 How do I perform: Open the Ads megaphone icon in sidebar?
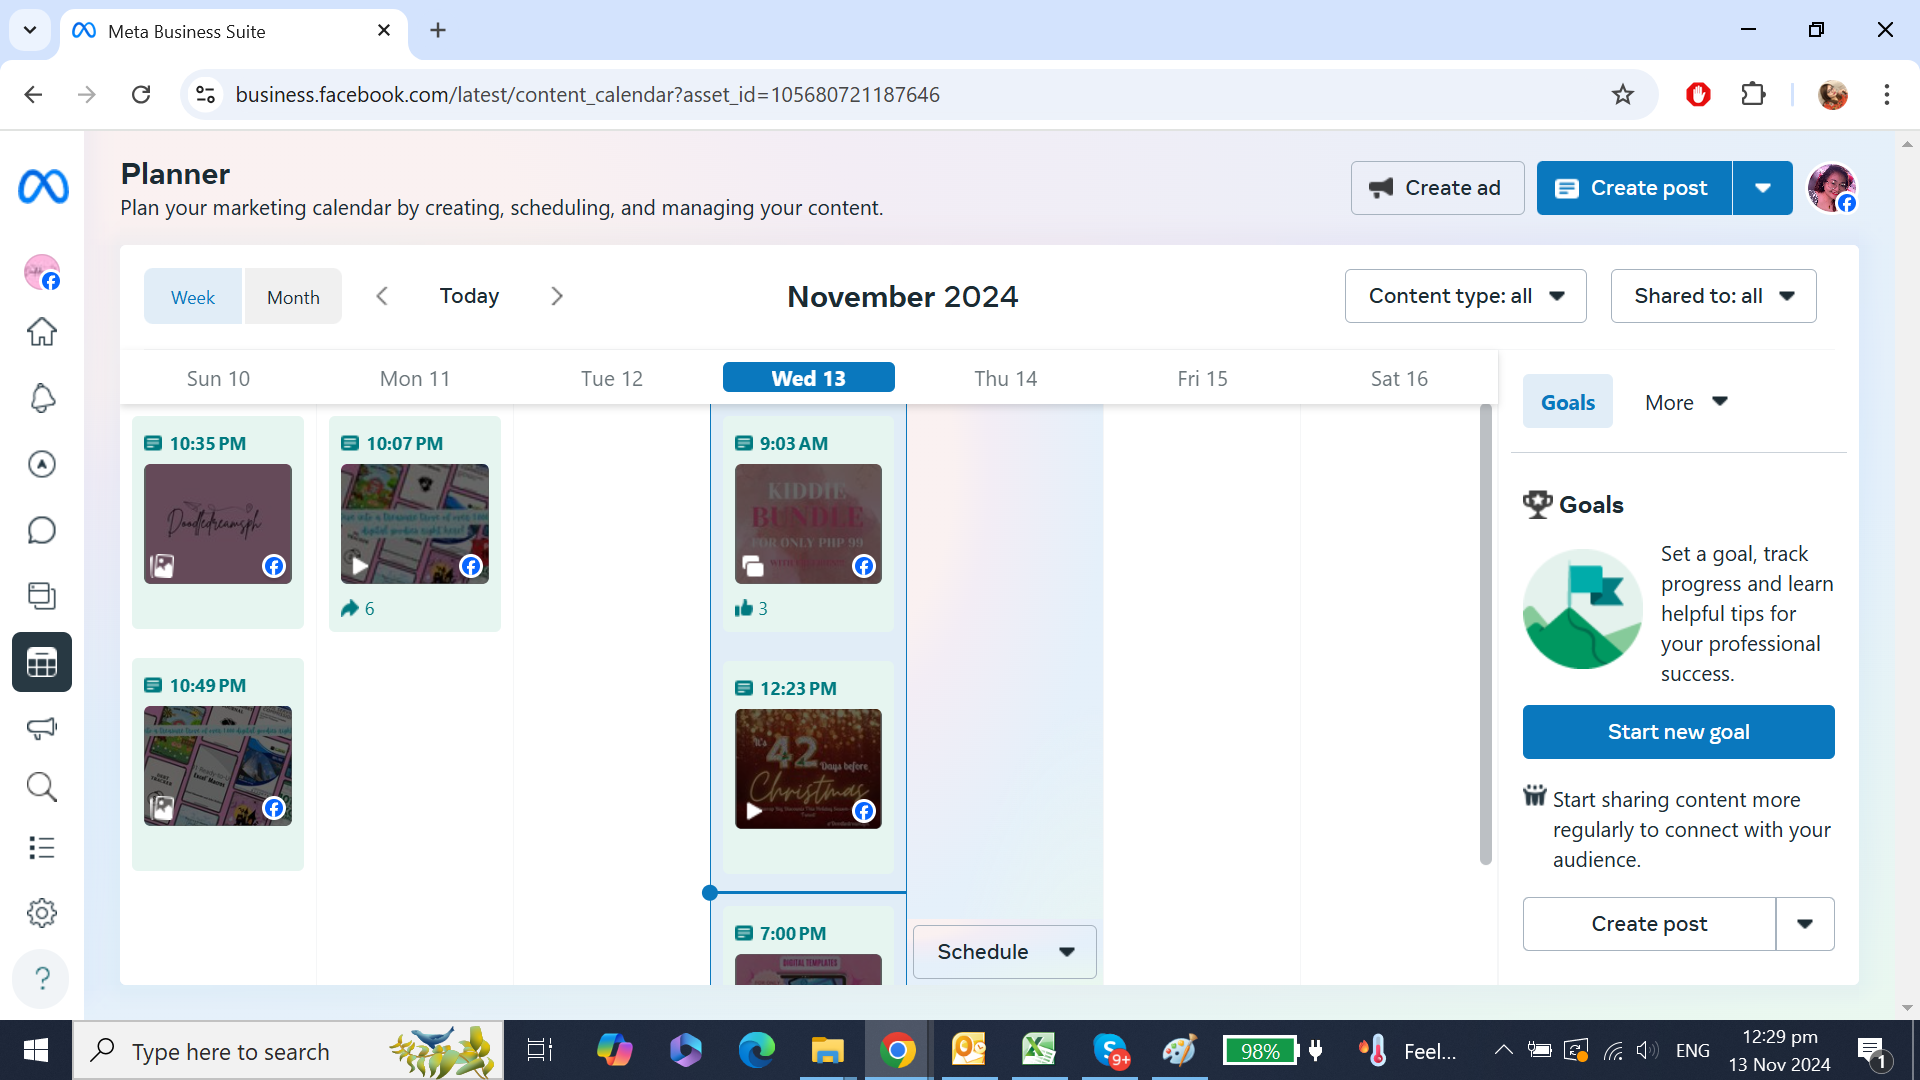42,728
